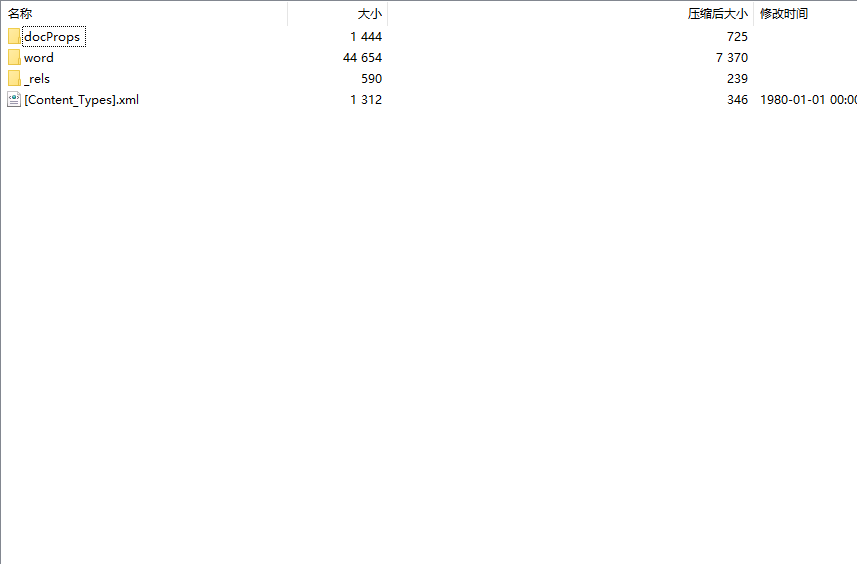The width and height of the screenshot is (857, 564).
Task: Select the _rels folder name
Action: point(37,79)
